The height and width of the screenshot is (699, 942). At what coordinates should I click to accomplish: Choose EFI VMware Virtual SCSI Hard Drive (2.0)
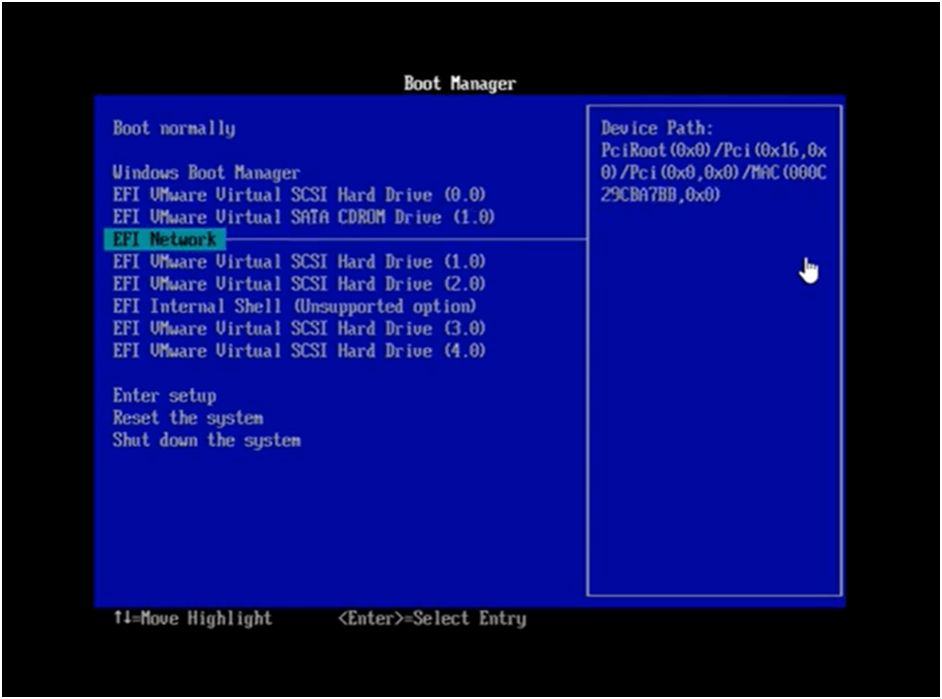tap(299, 284)
